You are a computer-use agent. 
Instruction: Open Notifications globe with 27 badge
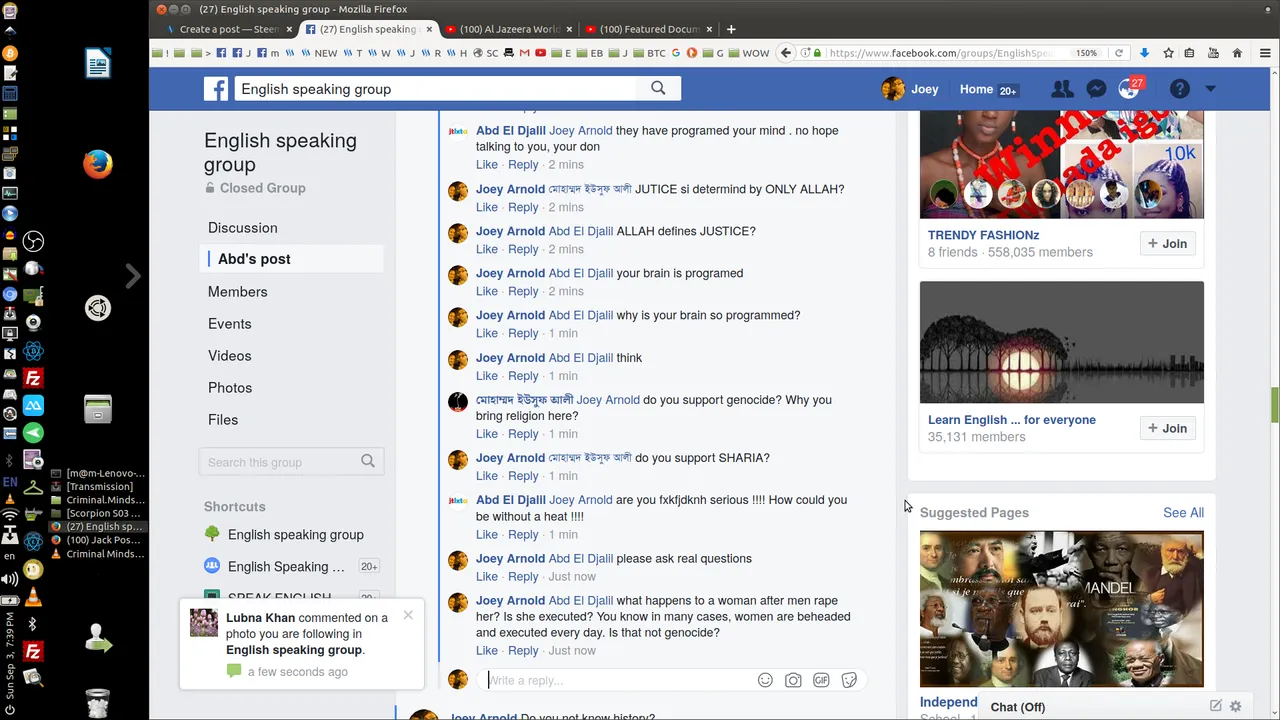1130,89
